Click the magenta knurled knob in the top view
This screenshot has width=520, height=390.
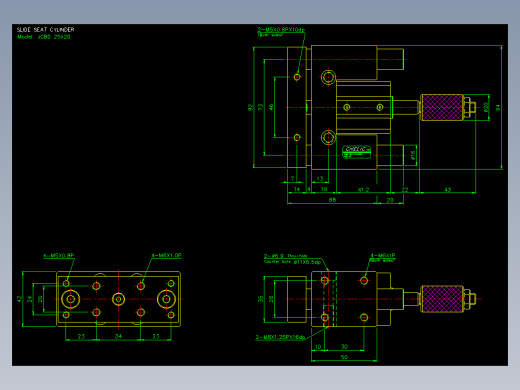pyautogui.click(x=442, y=107)
